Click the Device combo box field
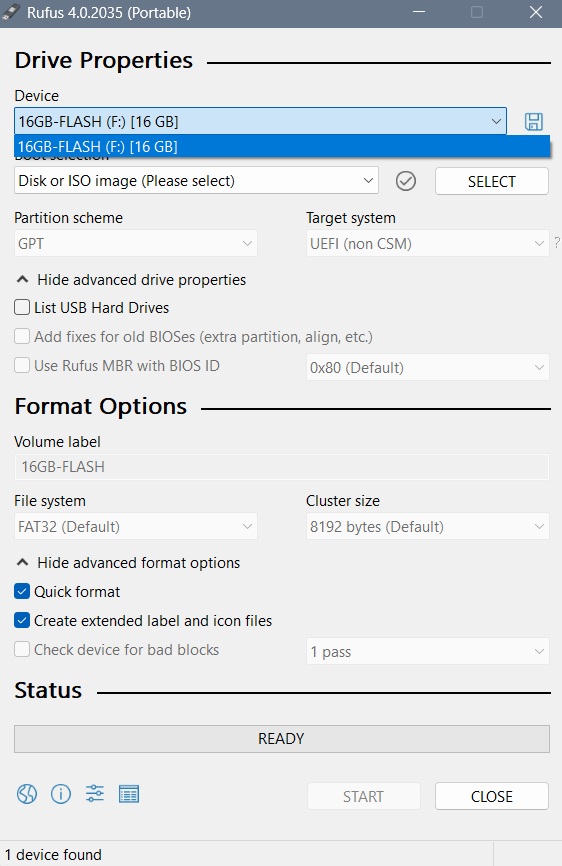This screenshot has width=562, height=866. coord(260,121)
